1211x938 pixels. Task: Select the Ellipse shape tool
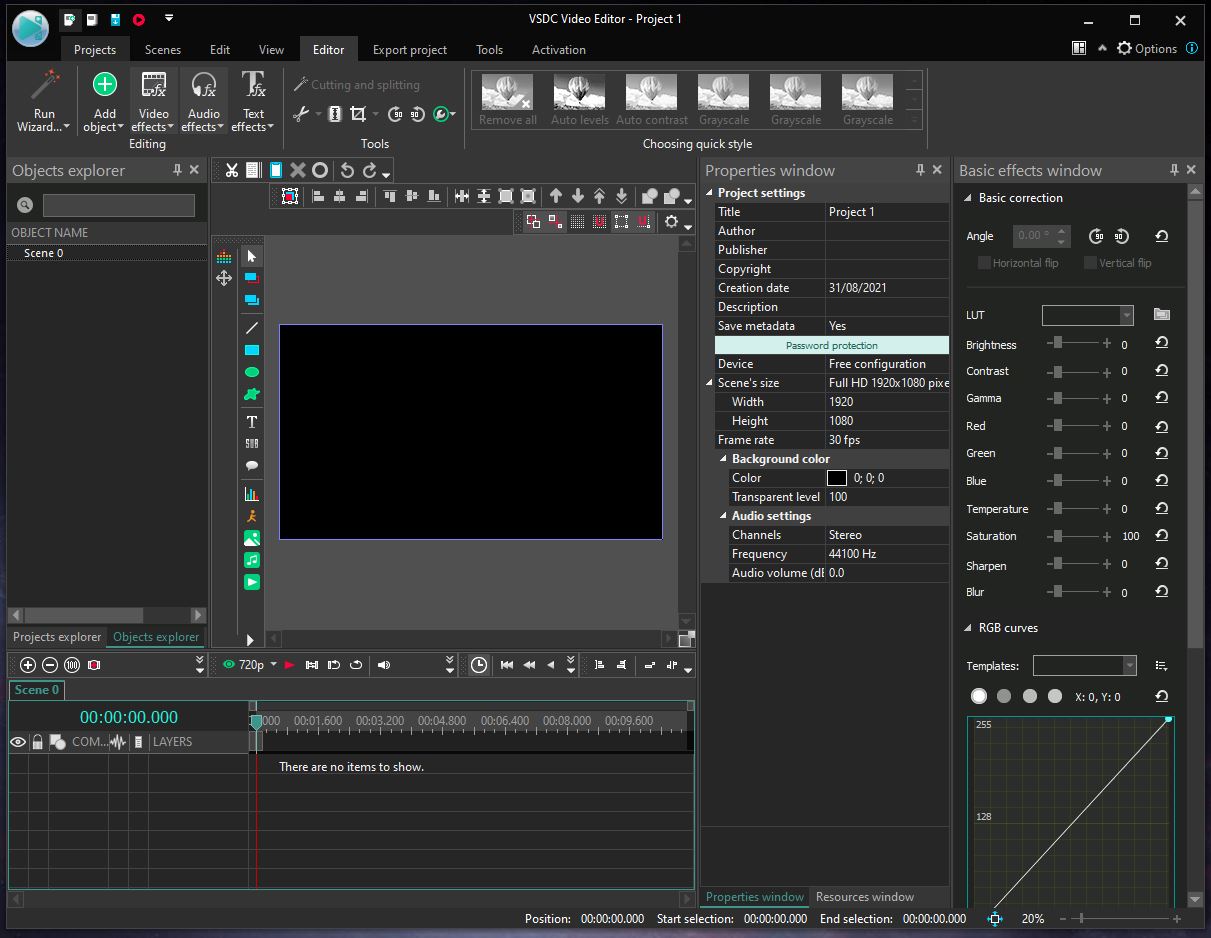(x=252, y=372)
